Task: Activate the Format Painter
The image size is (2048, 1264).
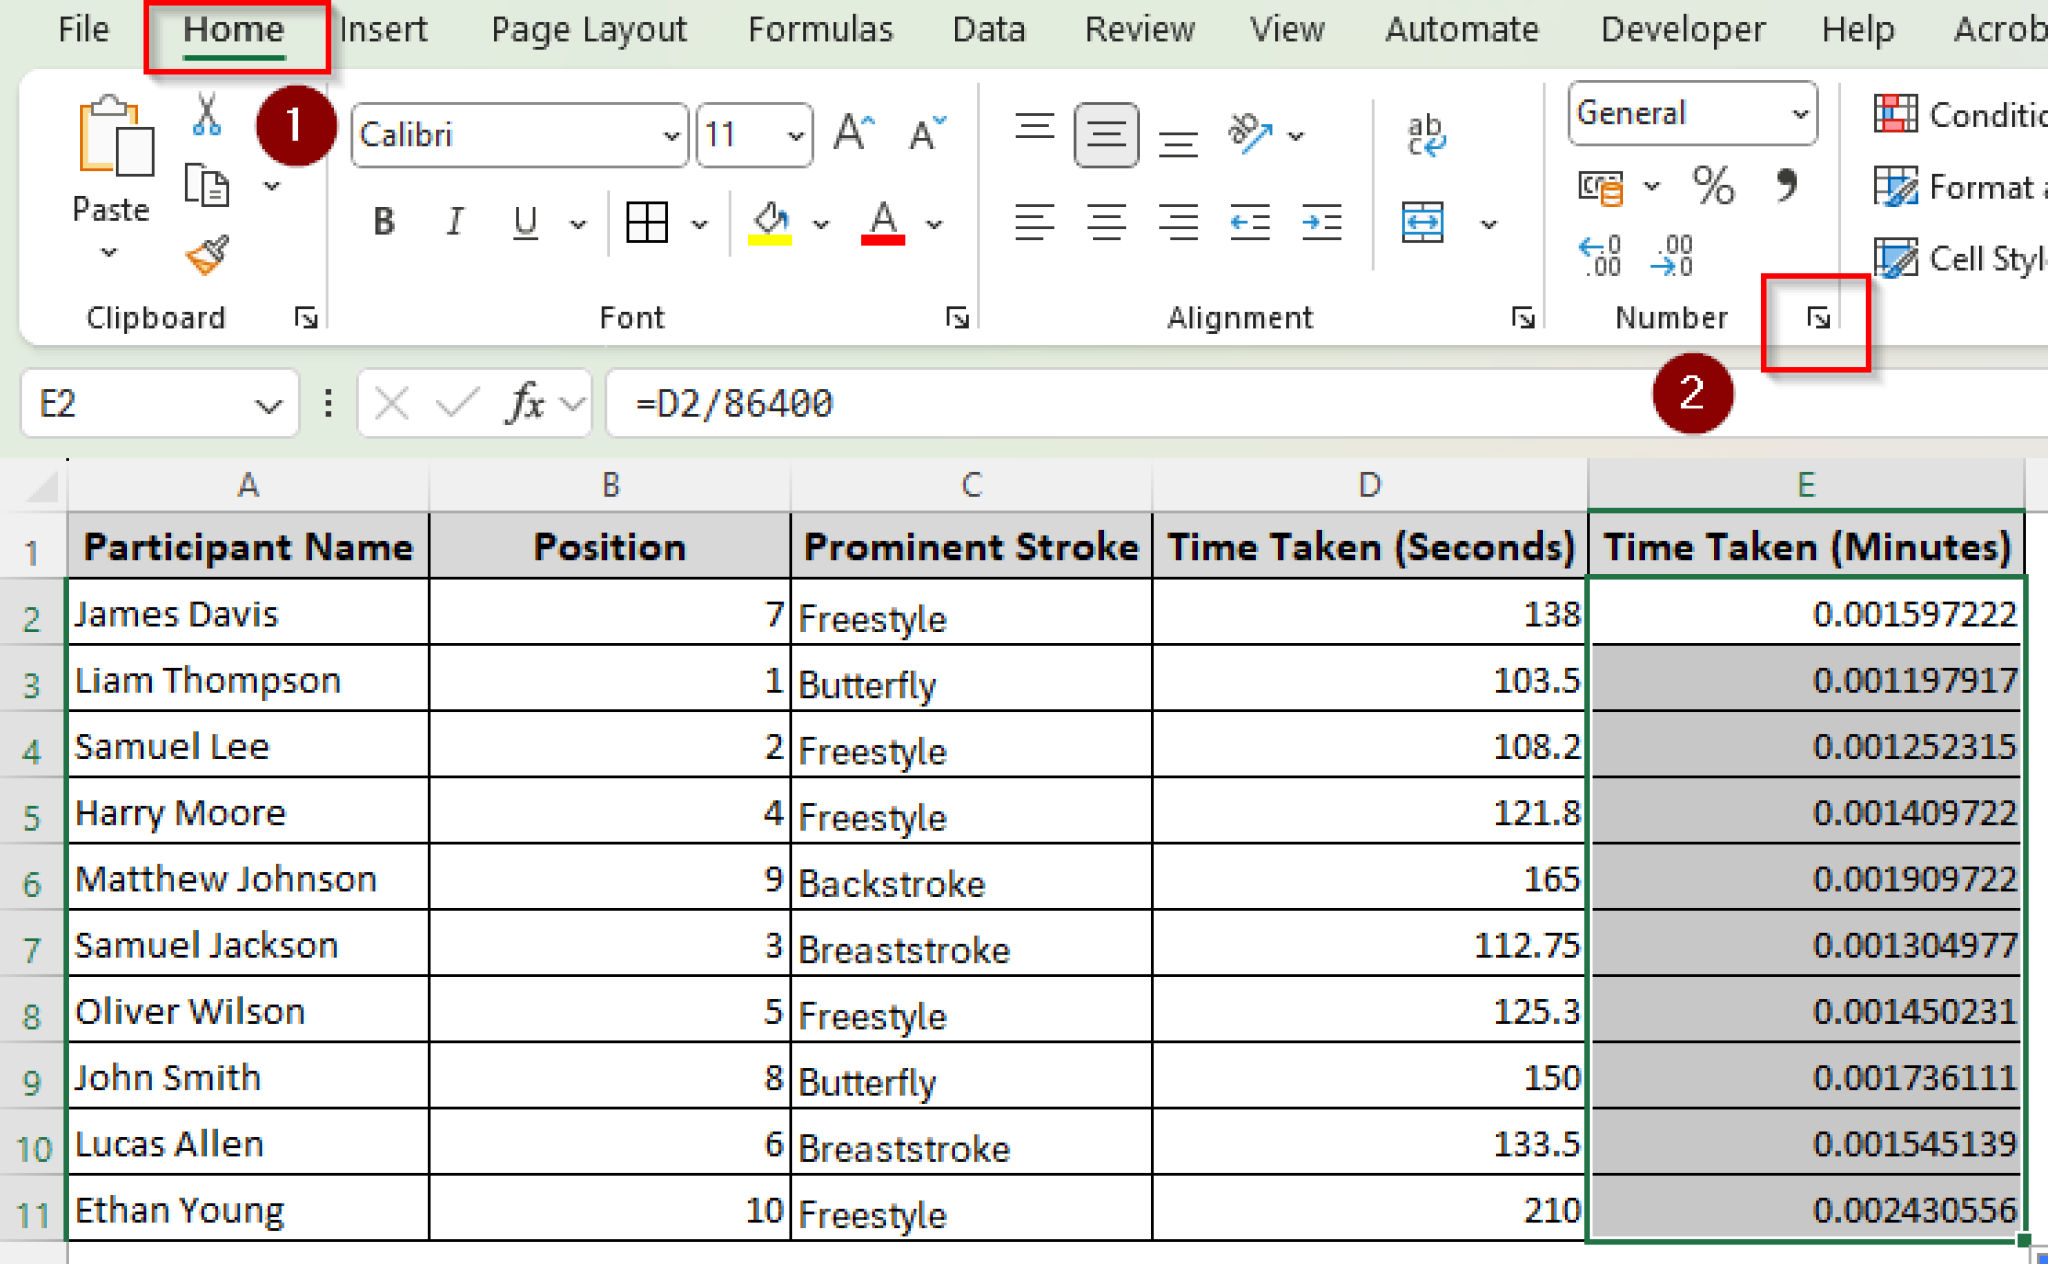Action: pyautogui.click(x=206, y=255)
